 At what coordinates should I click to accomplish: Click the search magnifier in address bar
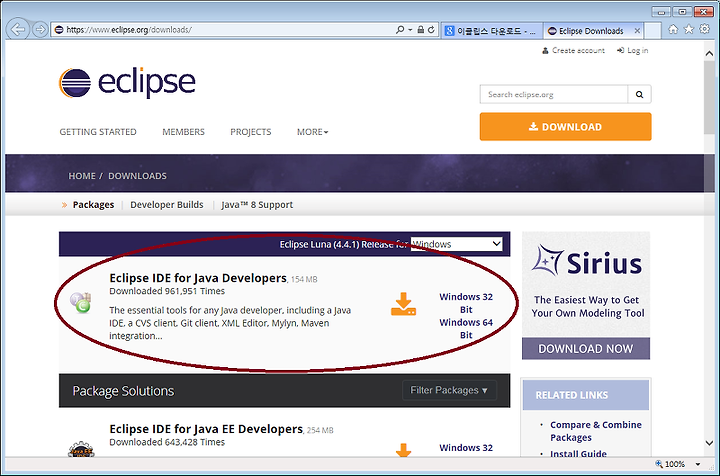point(400,29)
